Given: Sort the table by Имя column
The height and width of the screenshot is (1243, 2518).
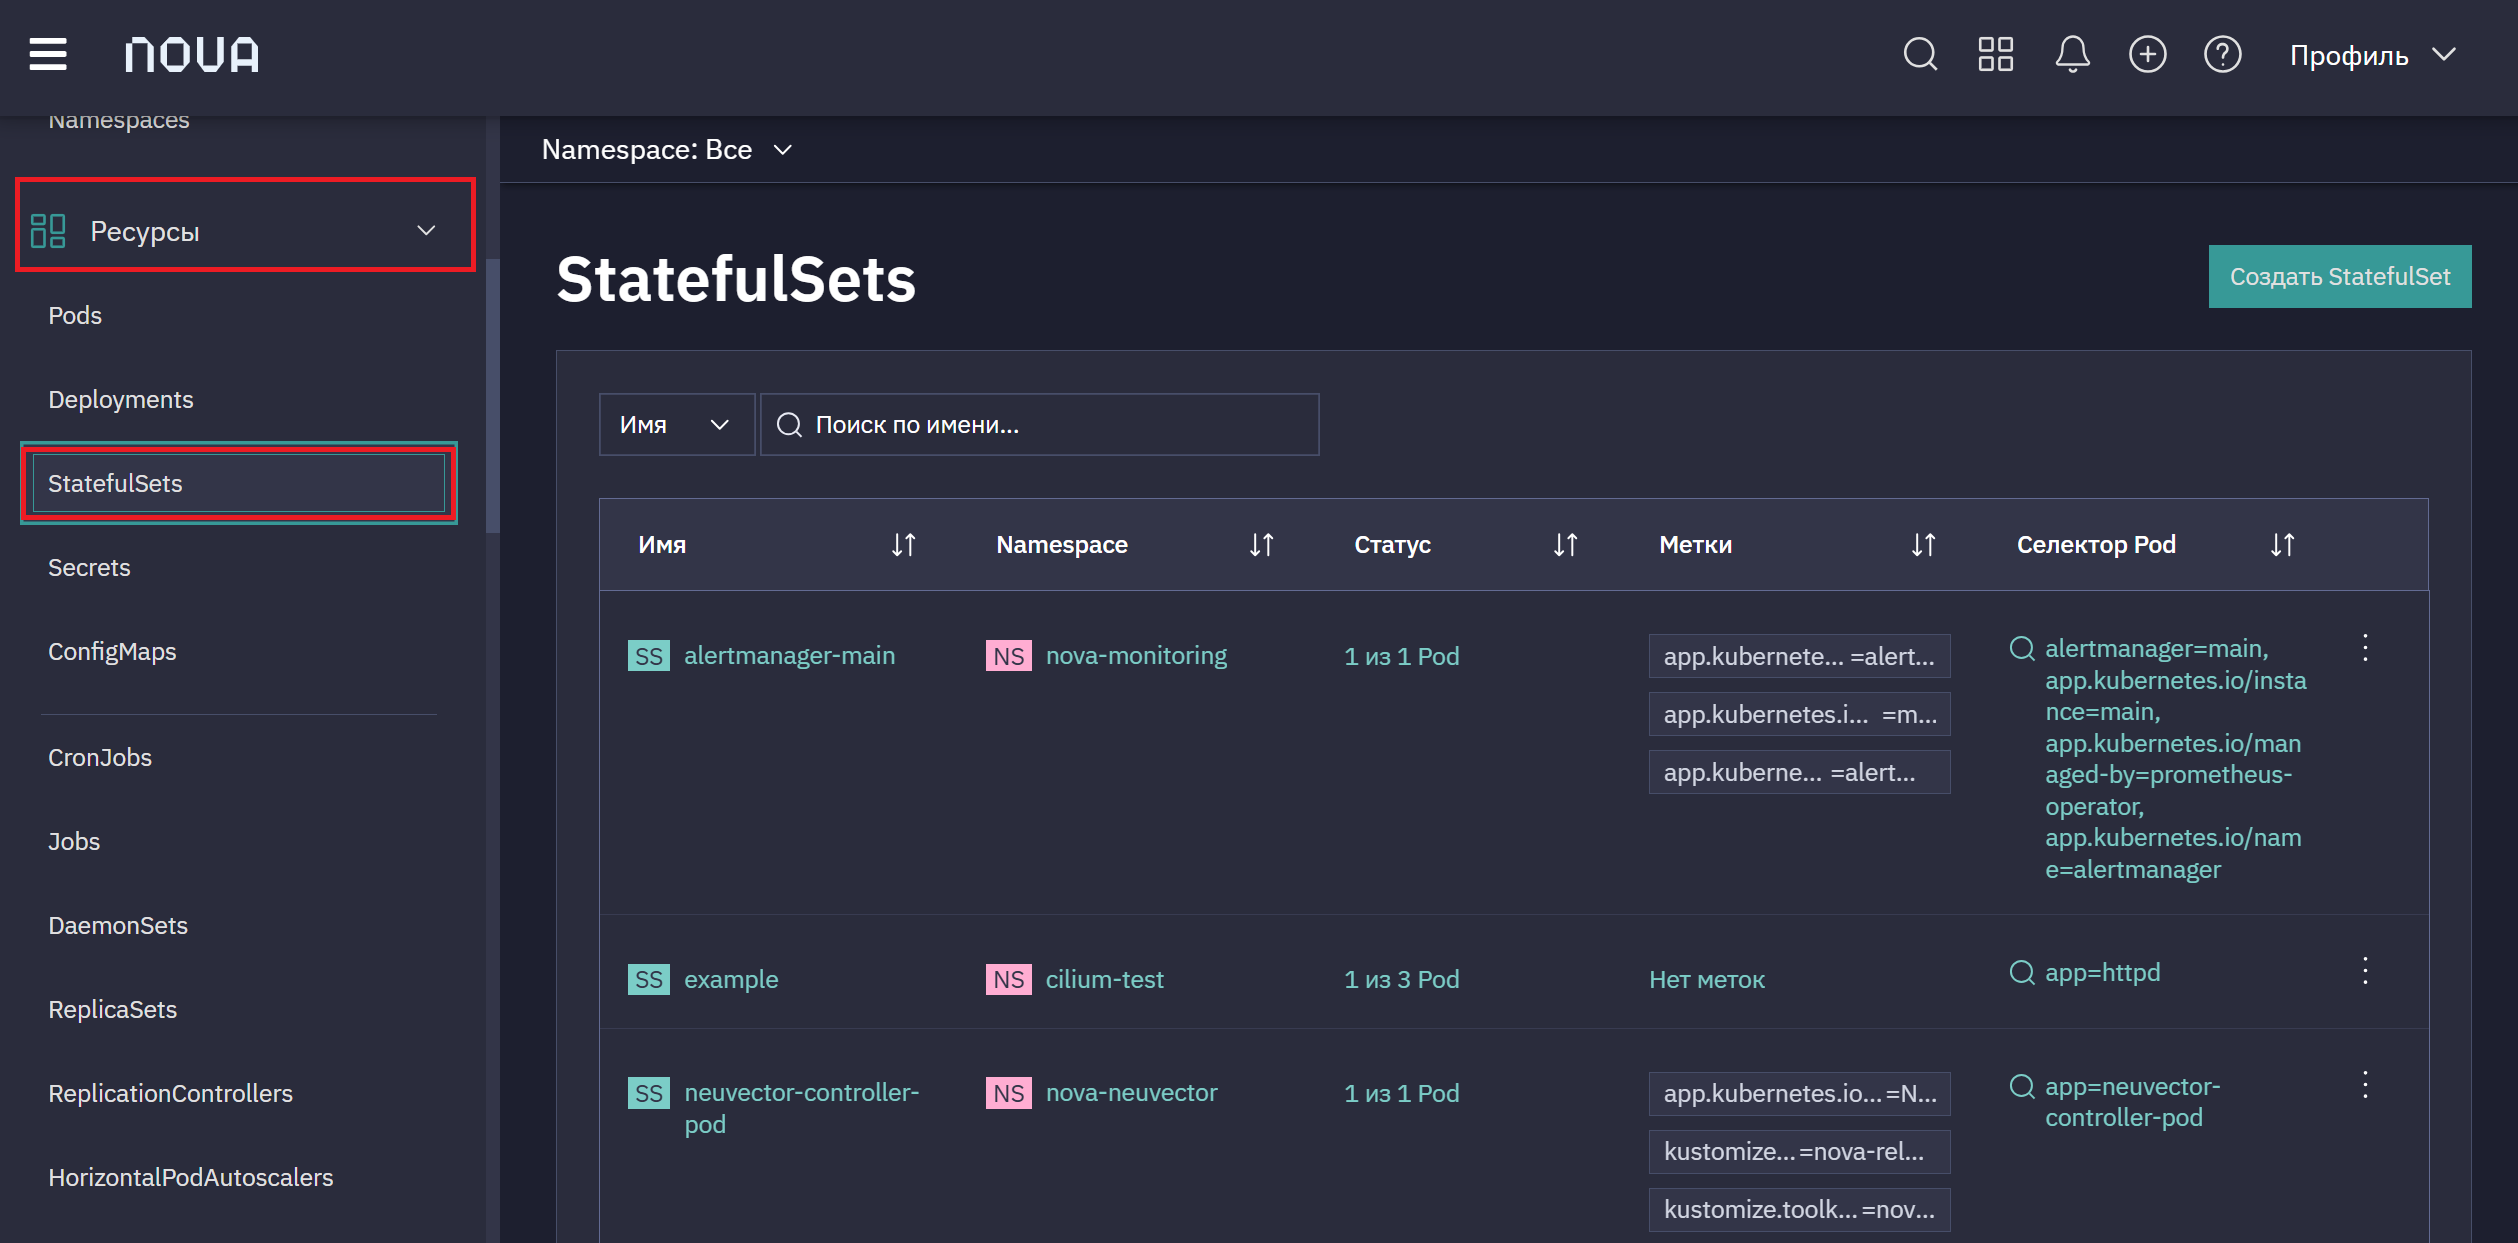Looking at the screenshot, I should click(903, 544).
